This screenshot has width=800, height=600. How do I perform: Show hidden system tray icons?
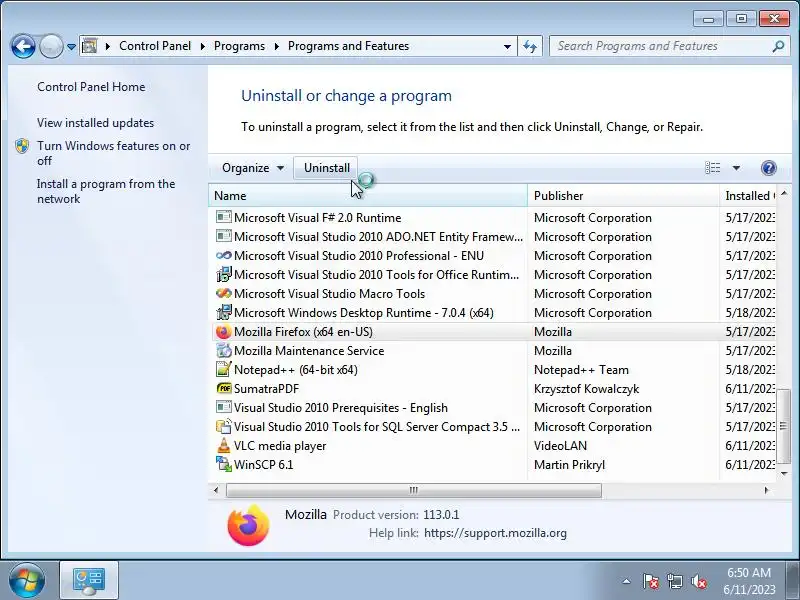(x=626, y=581)
